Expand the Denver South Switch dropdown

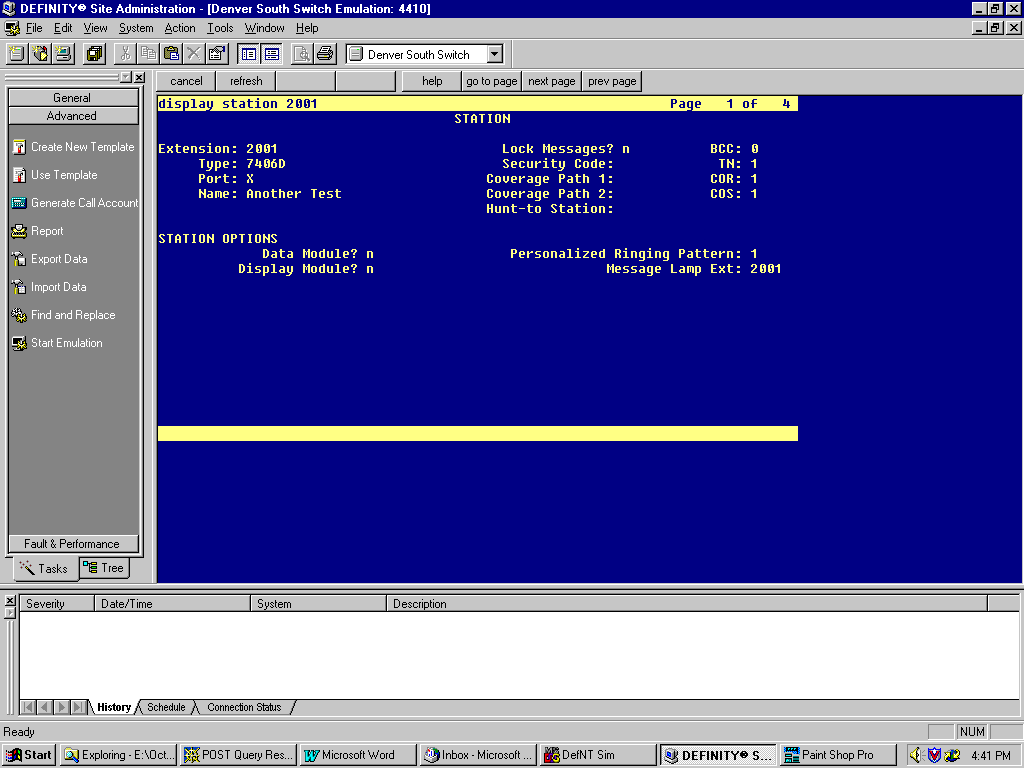pyautogui.click(x=495, y=54)
